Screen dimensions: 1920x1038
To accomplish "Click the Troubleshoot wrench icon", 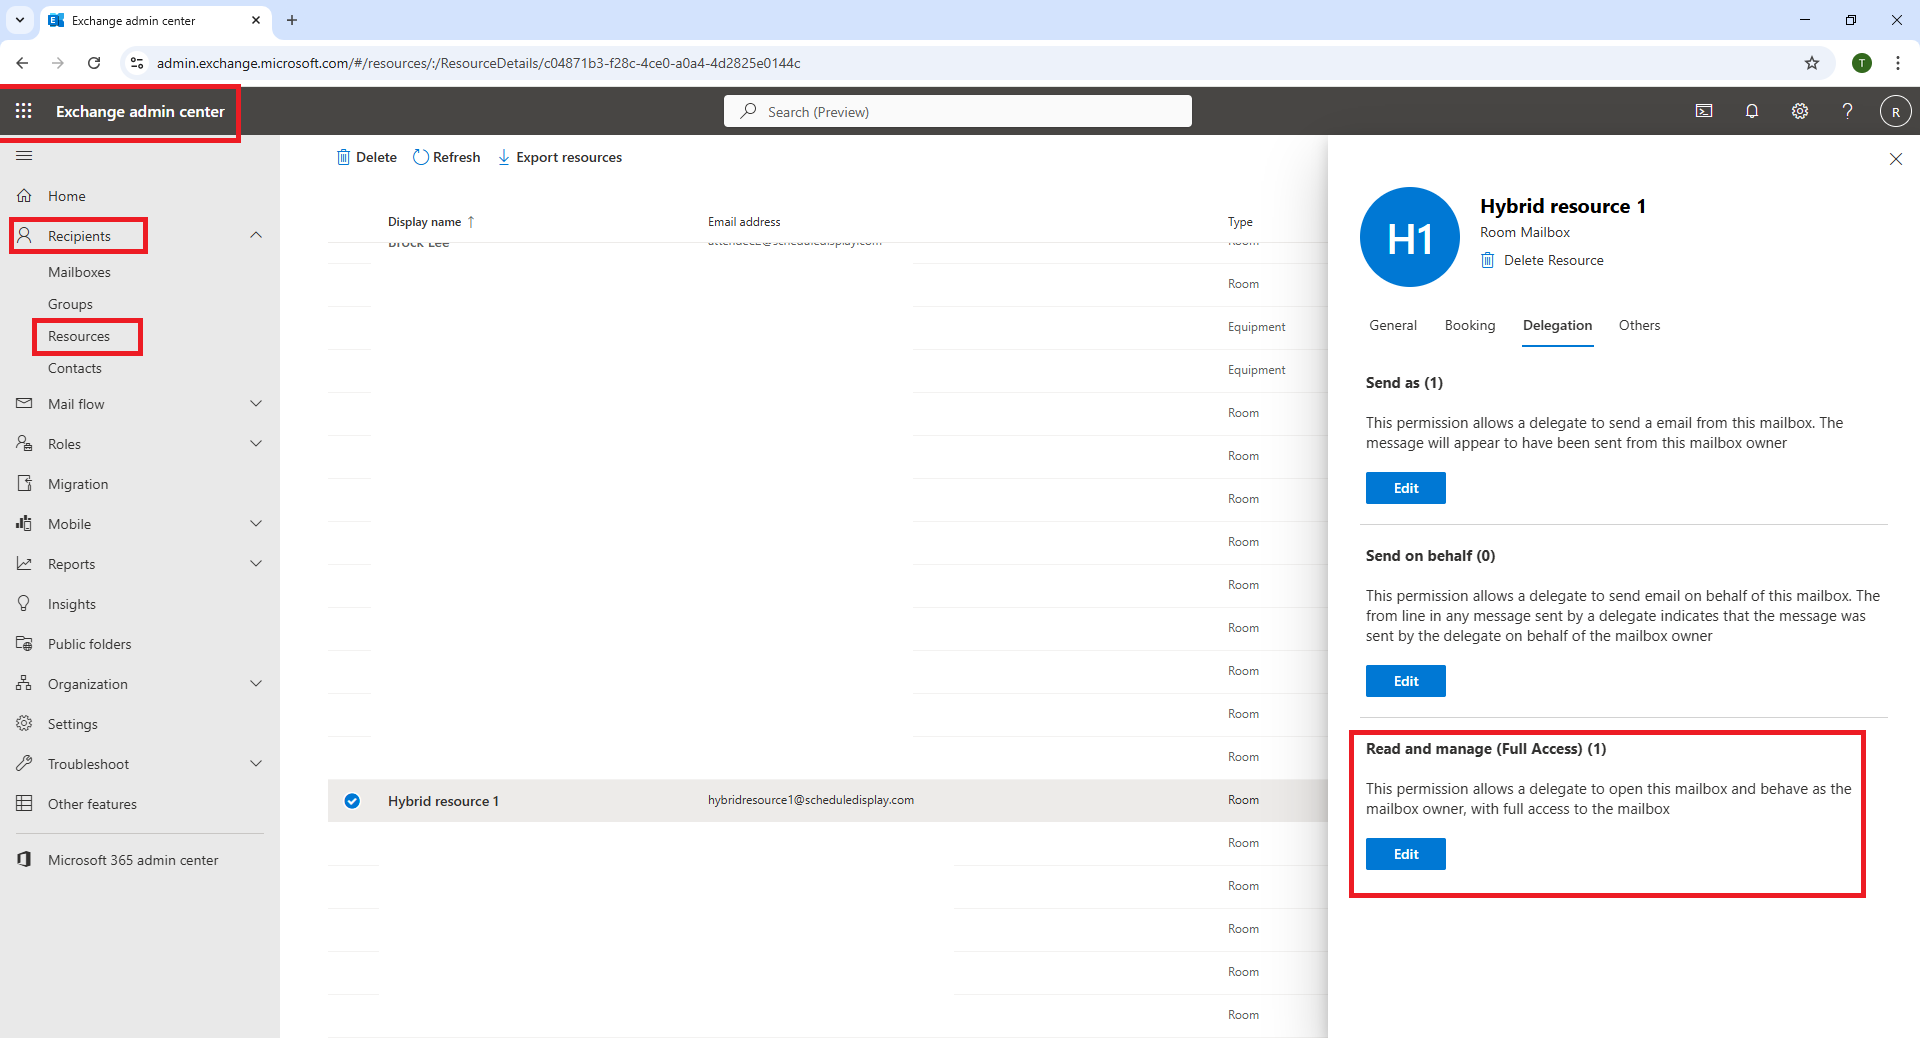I will [24, 764].
